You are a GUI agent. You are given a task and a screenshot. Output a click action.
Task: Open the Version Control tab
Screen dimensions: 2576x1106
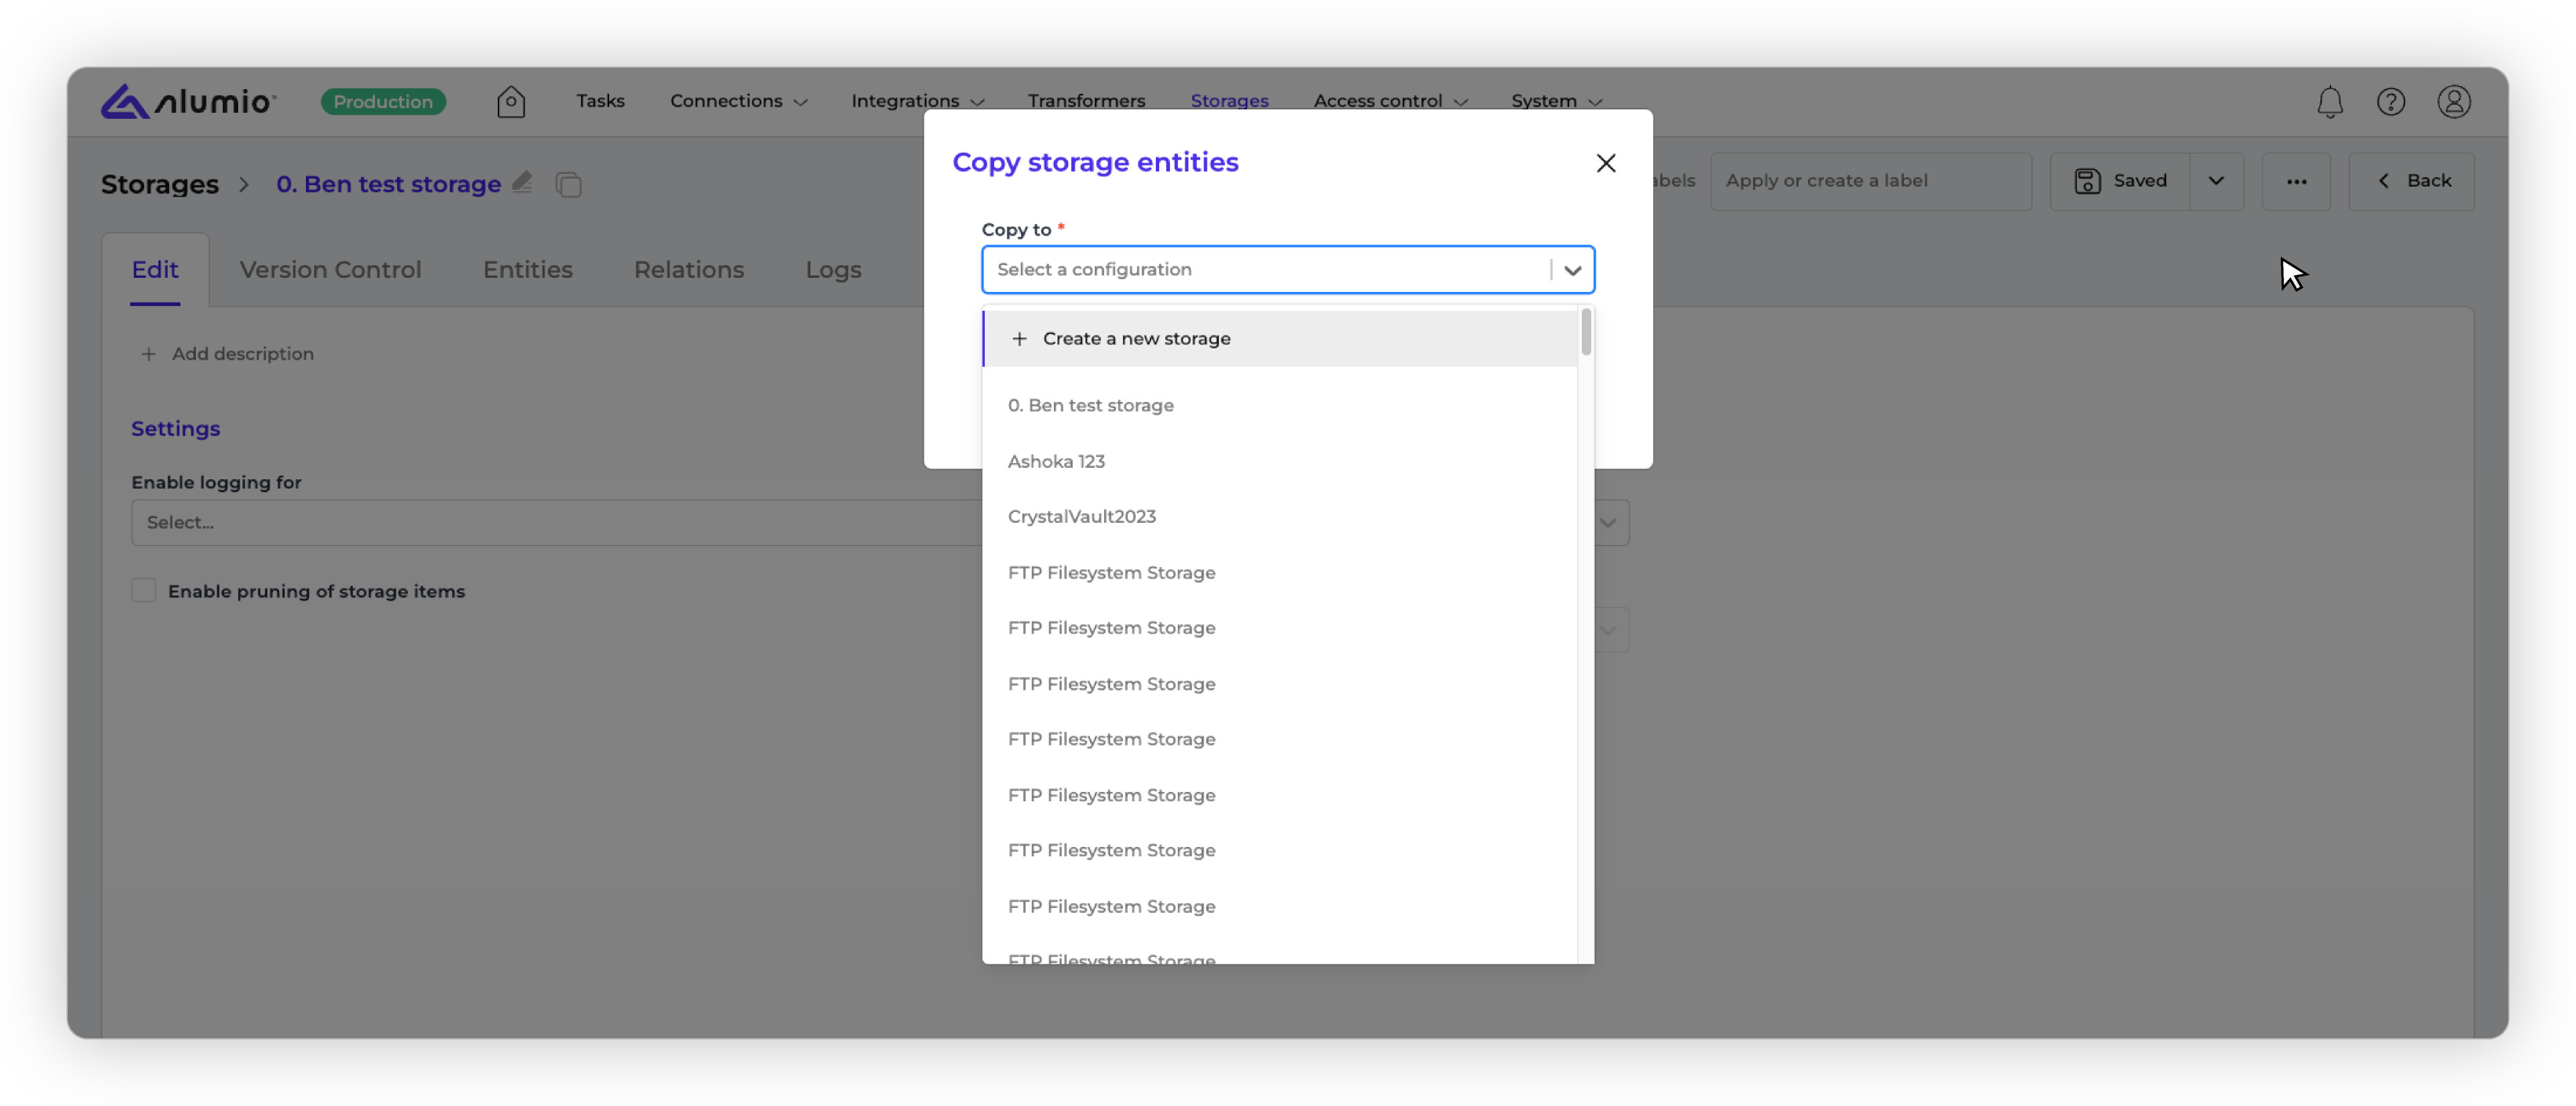(x=330, y=269)
